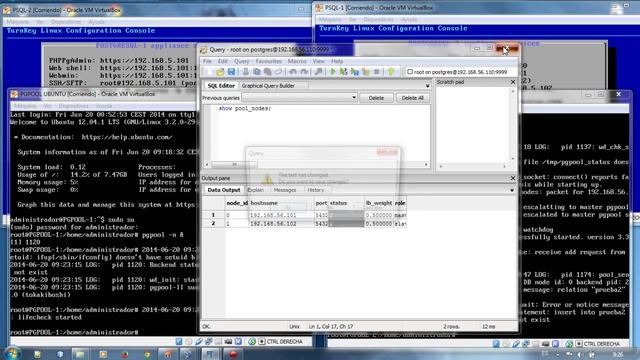The width and height of the screenshot is (640, 360).
Task: Click the Copy icon in query toolbar
Action: (256, 72)
